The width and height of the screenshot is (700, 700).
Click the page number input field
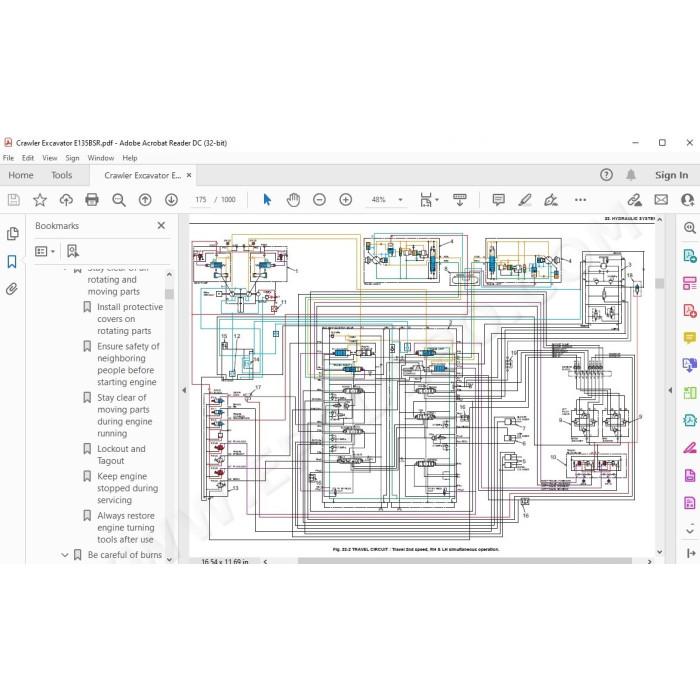coord(200,200)
